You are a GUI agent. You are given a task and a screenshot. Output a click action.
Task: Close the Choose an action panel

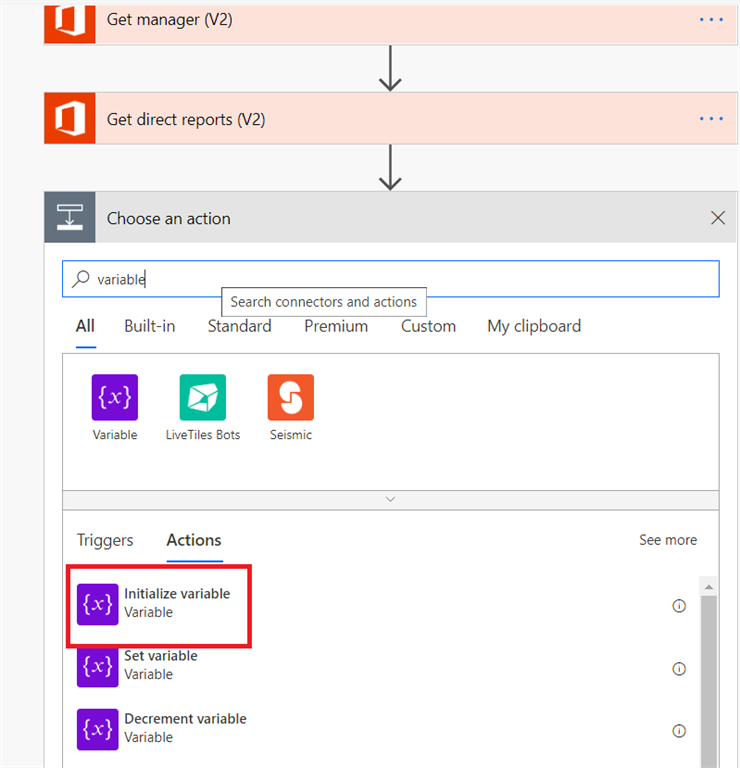[x=717, y=218]
